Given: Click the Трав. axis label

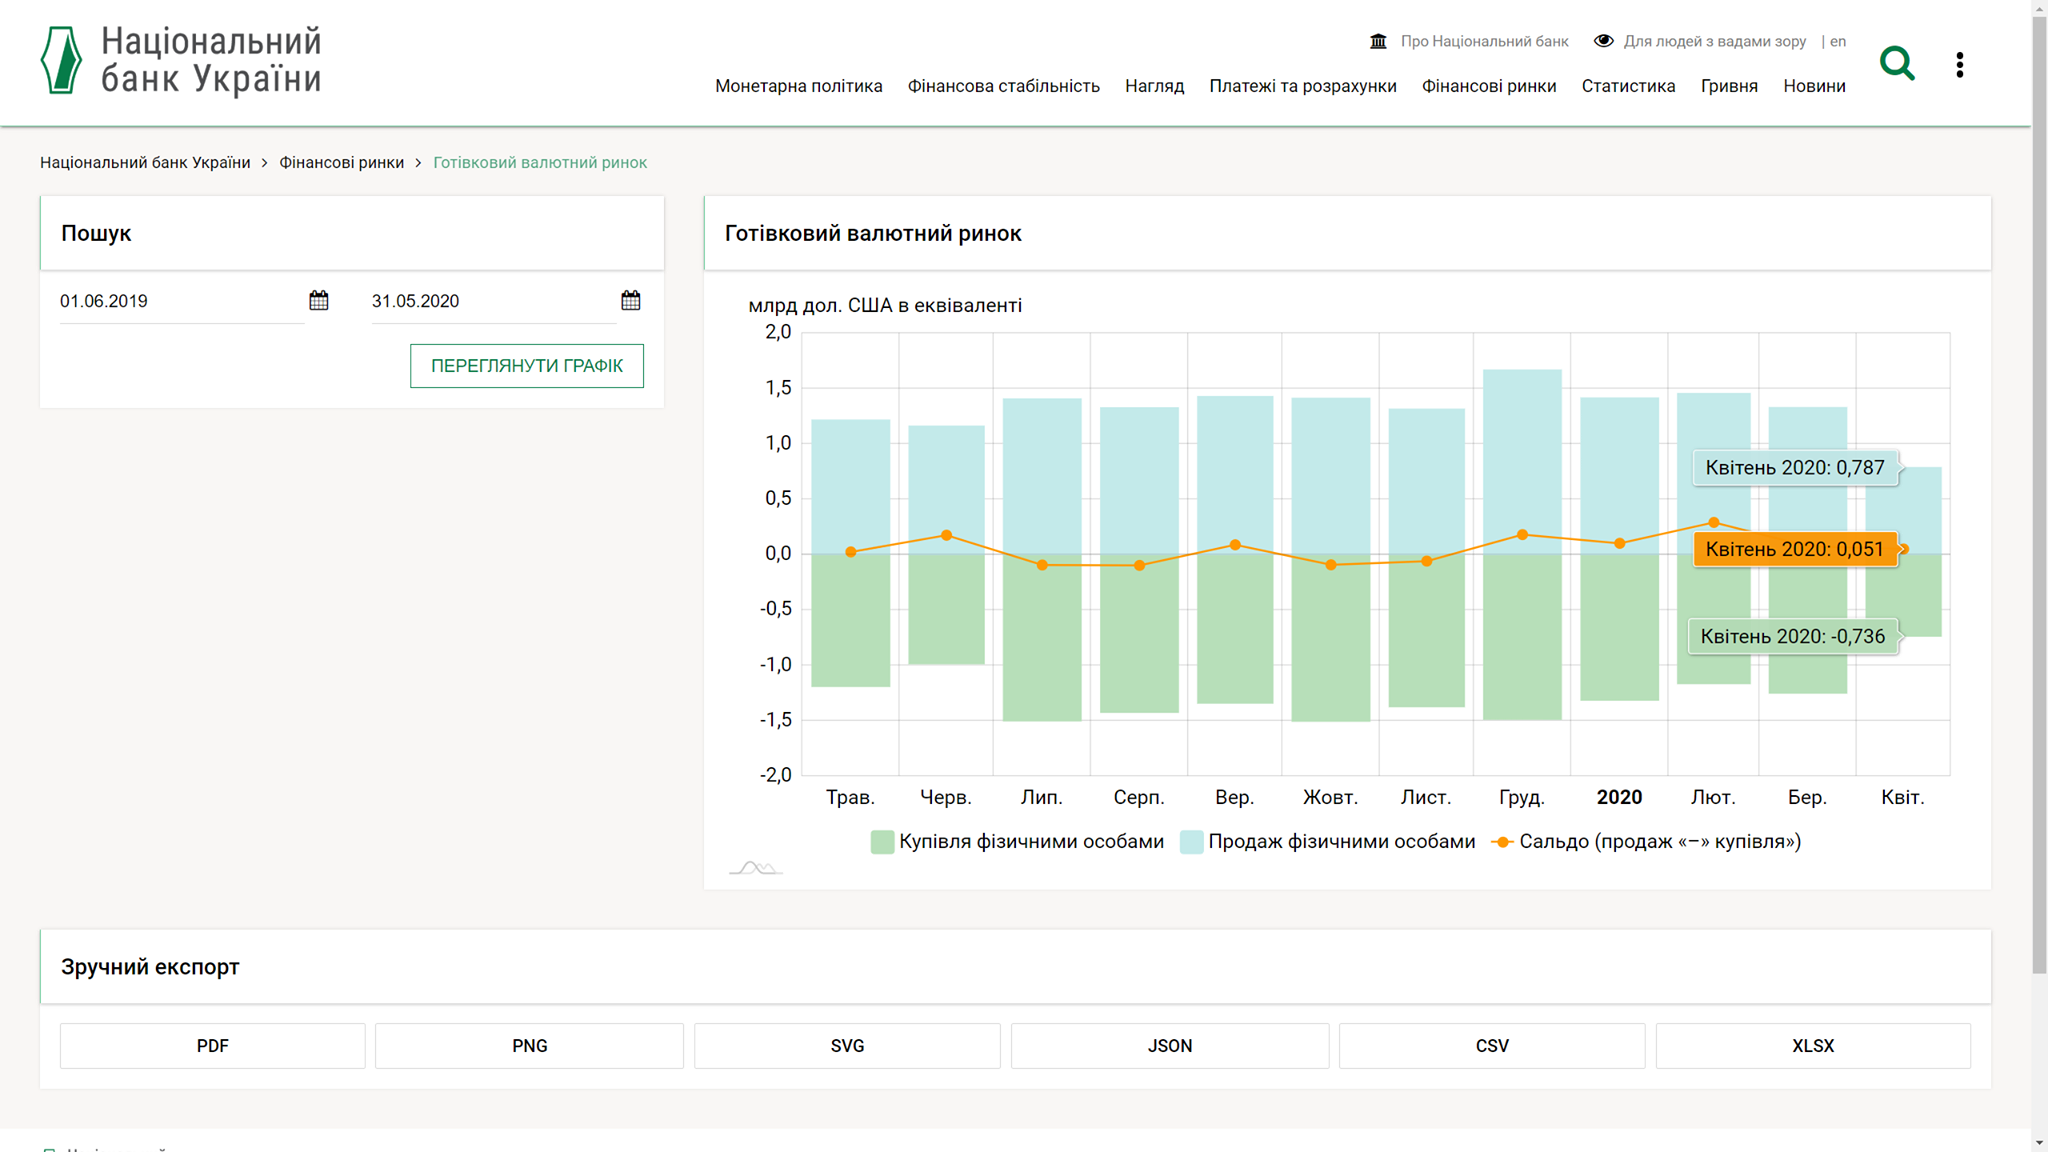Looking at the screenshot, I should pos(850,797).
